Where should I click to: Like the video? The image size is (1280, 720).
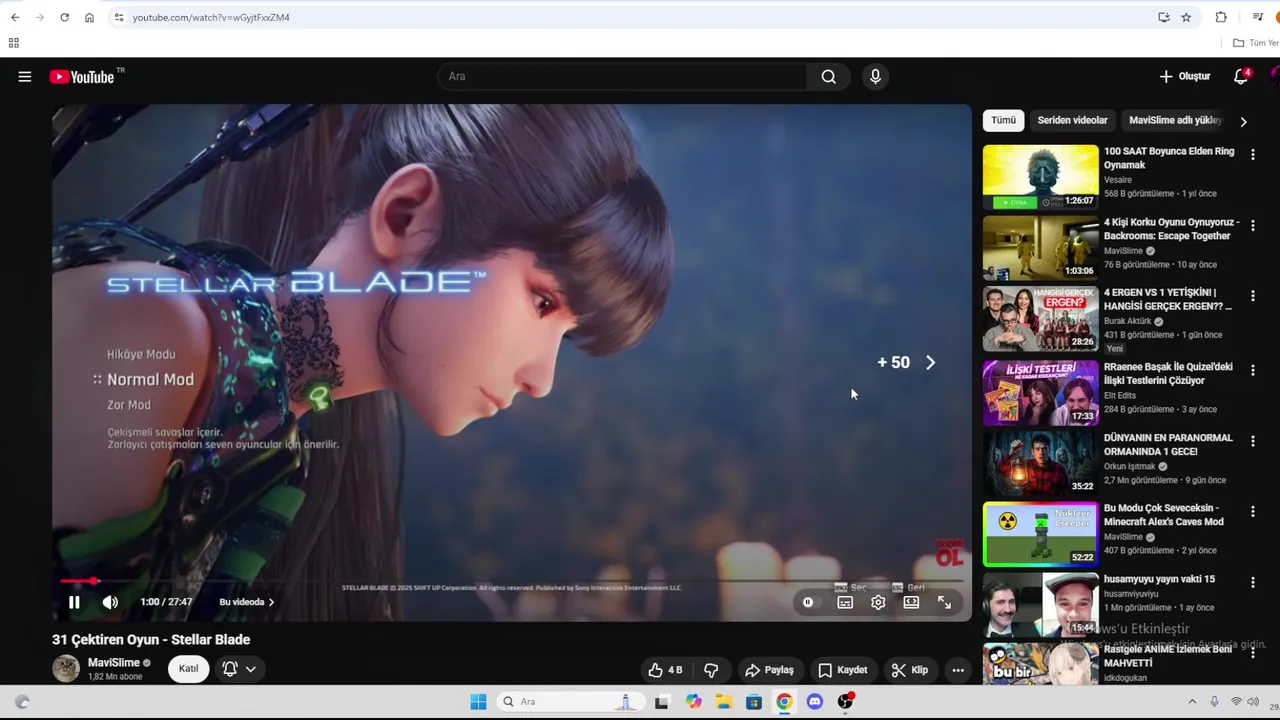click(665, 670)
